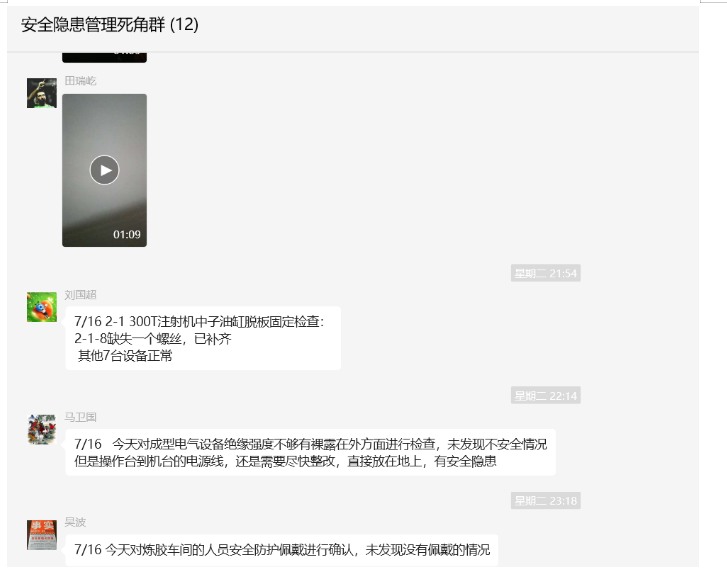Open the partially visible video thumbnail at top
Image resolution: width=727 pixels, height=587 pixels.
click(x=104, y=57)
